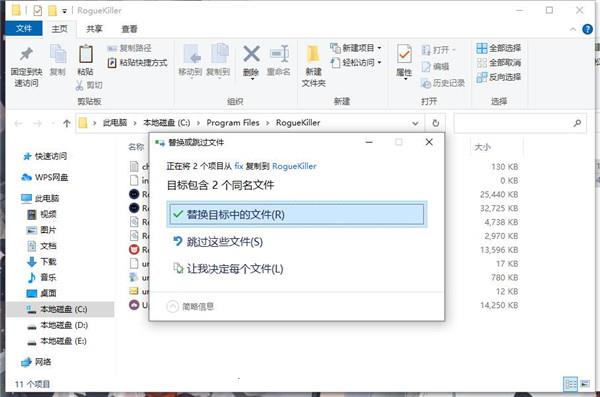Toggle fewer details in the dialog

tap(190, 306)
